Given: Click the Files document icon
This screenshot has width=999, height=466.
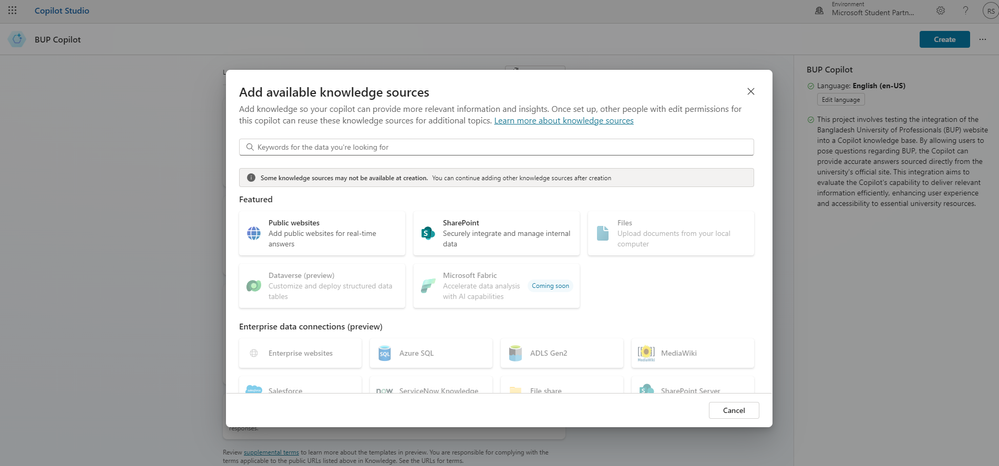Looking at the screenshot, I should point(603,233).
